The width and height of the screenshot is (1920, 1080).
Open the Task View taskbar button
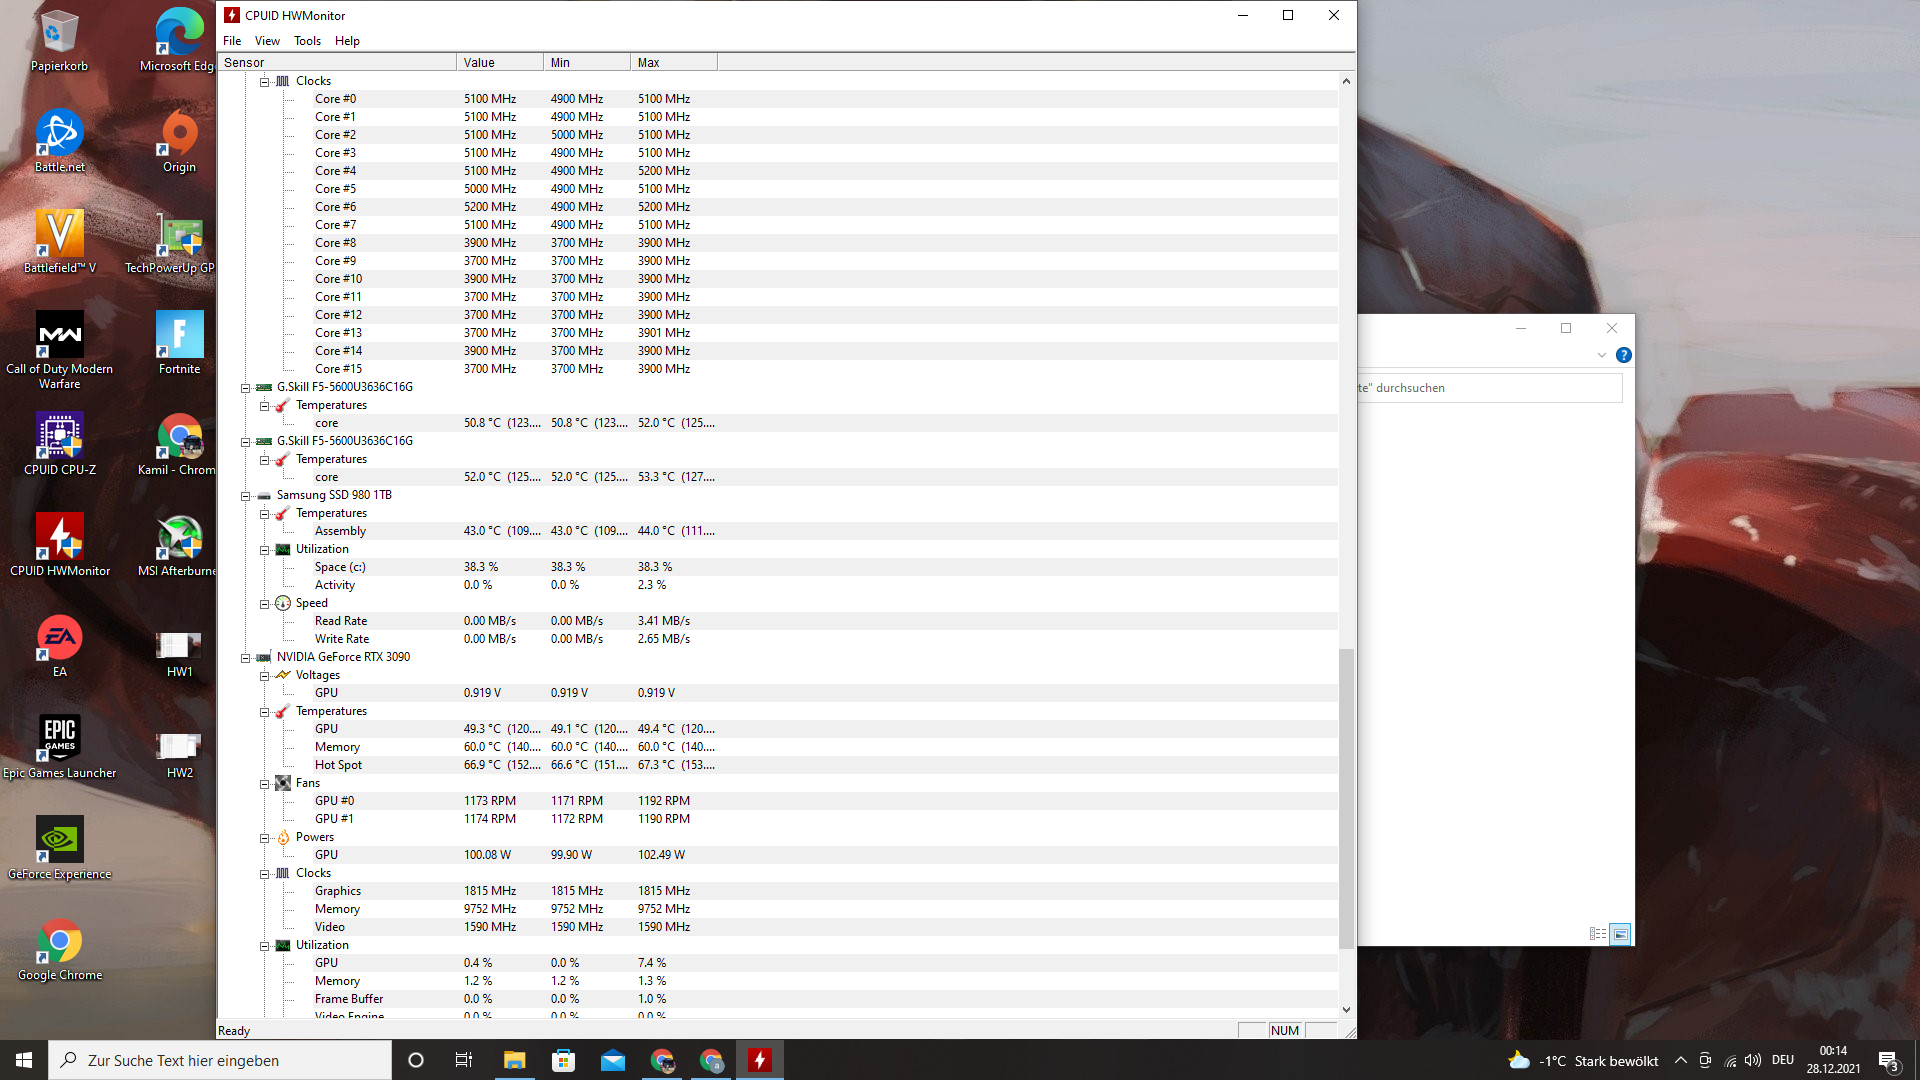pos(464,1060)
